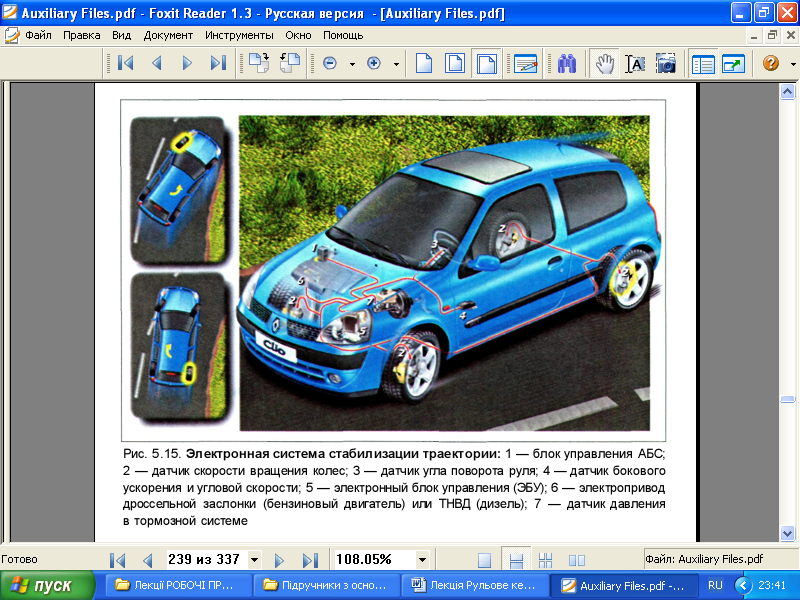This screenshot has height=600, width=800.
Task: Switch to continuous page layout
Action: [516, 560]
